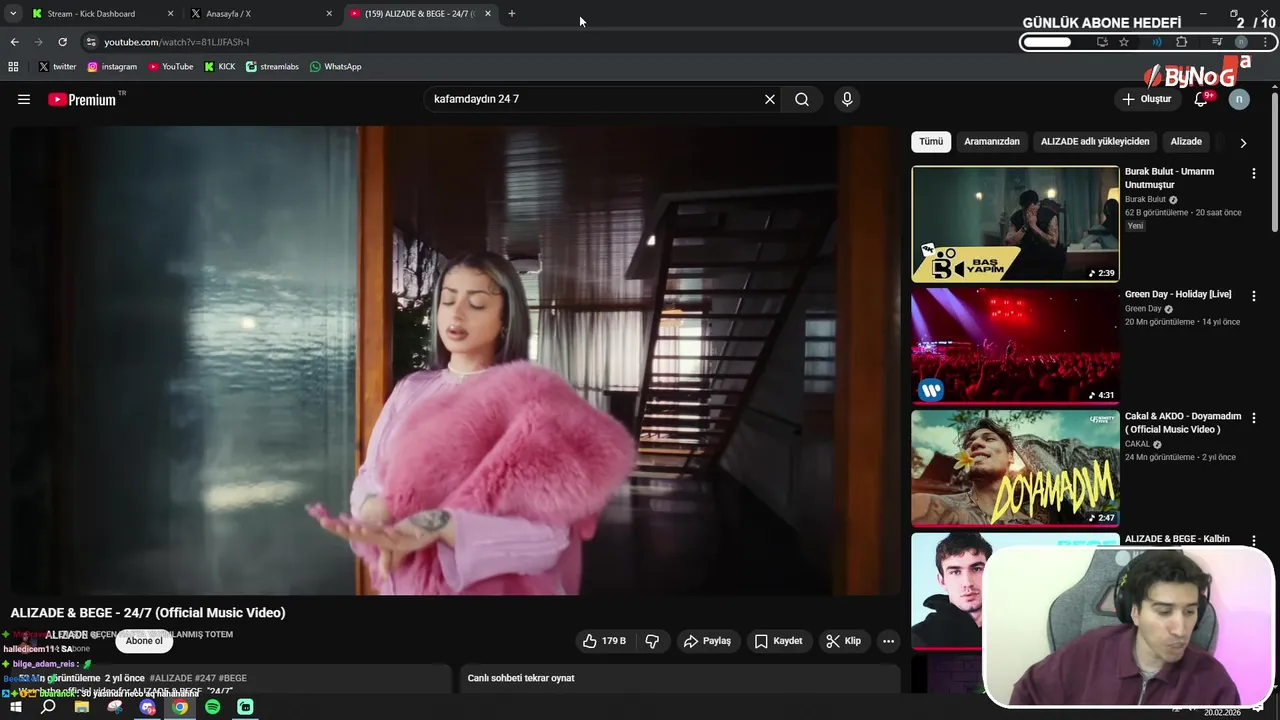Open the WhatsApp bookmark
The width and height of the screenshot is (1280, 720).
336,67
